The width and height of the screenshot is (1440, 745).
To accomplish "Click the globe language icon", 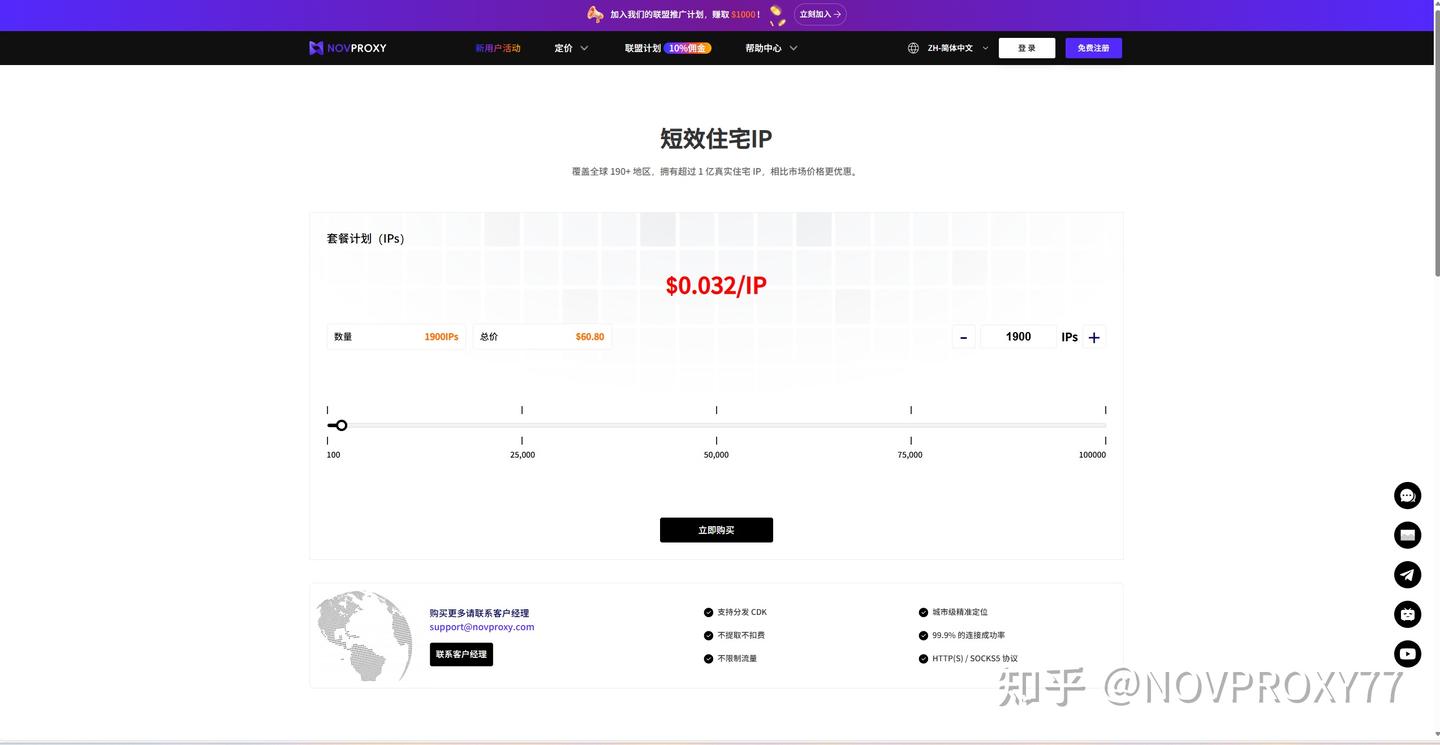I will pos(912,47).
